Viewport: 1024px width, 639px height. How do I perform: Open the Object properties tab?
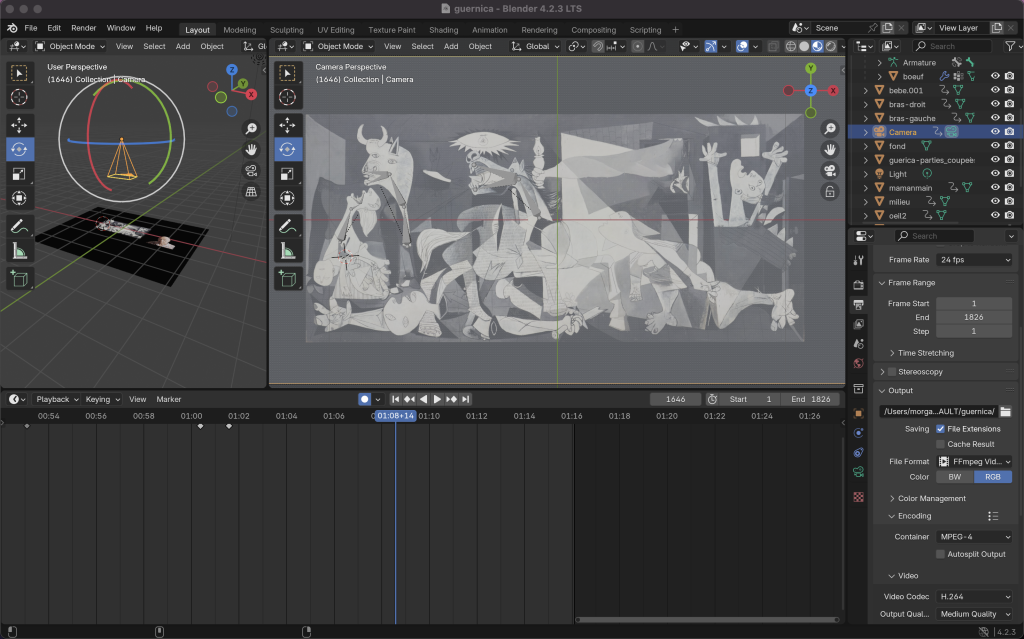coord(859,413)
